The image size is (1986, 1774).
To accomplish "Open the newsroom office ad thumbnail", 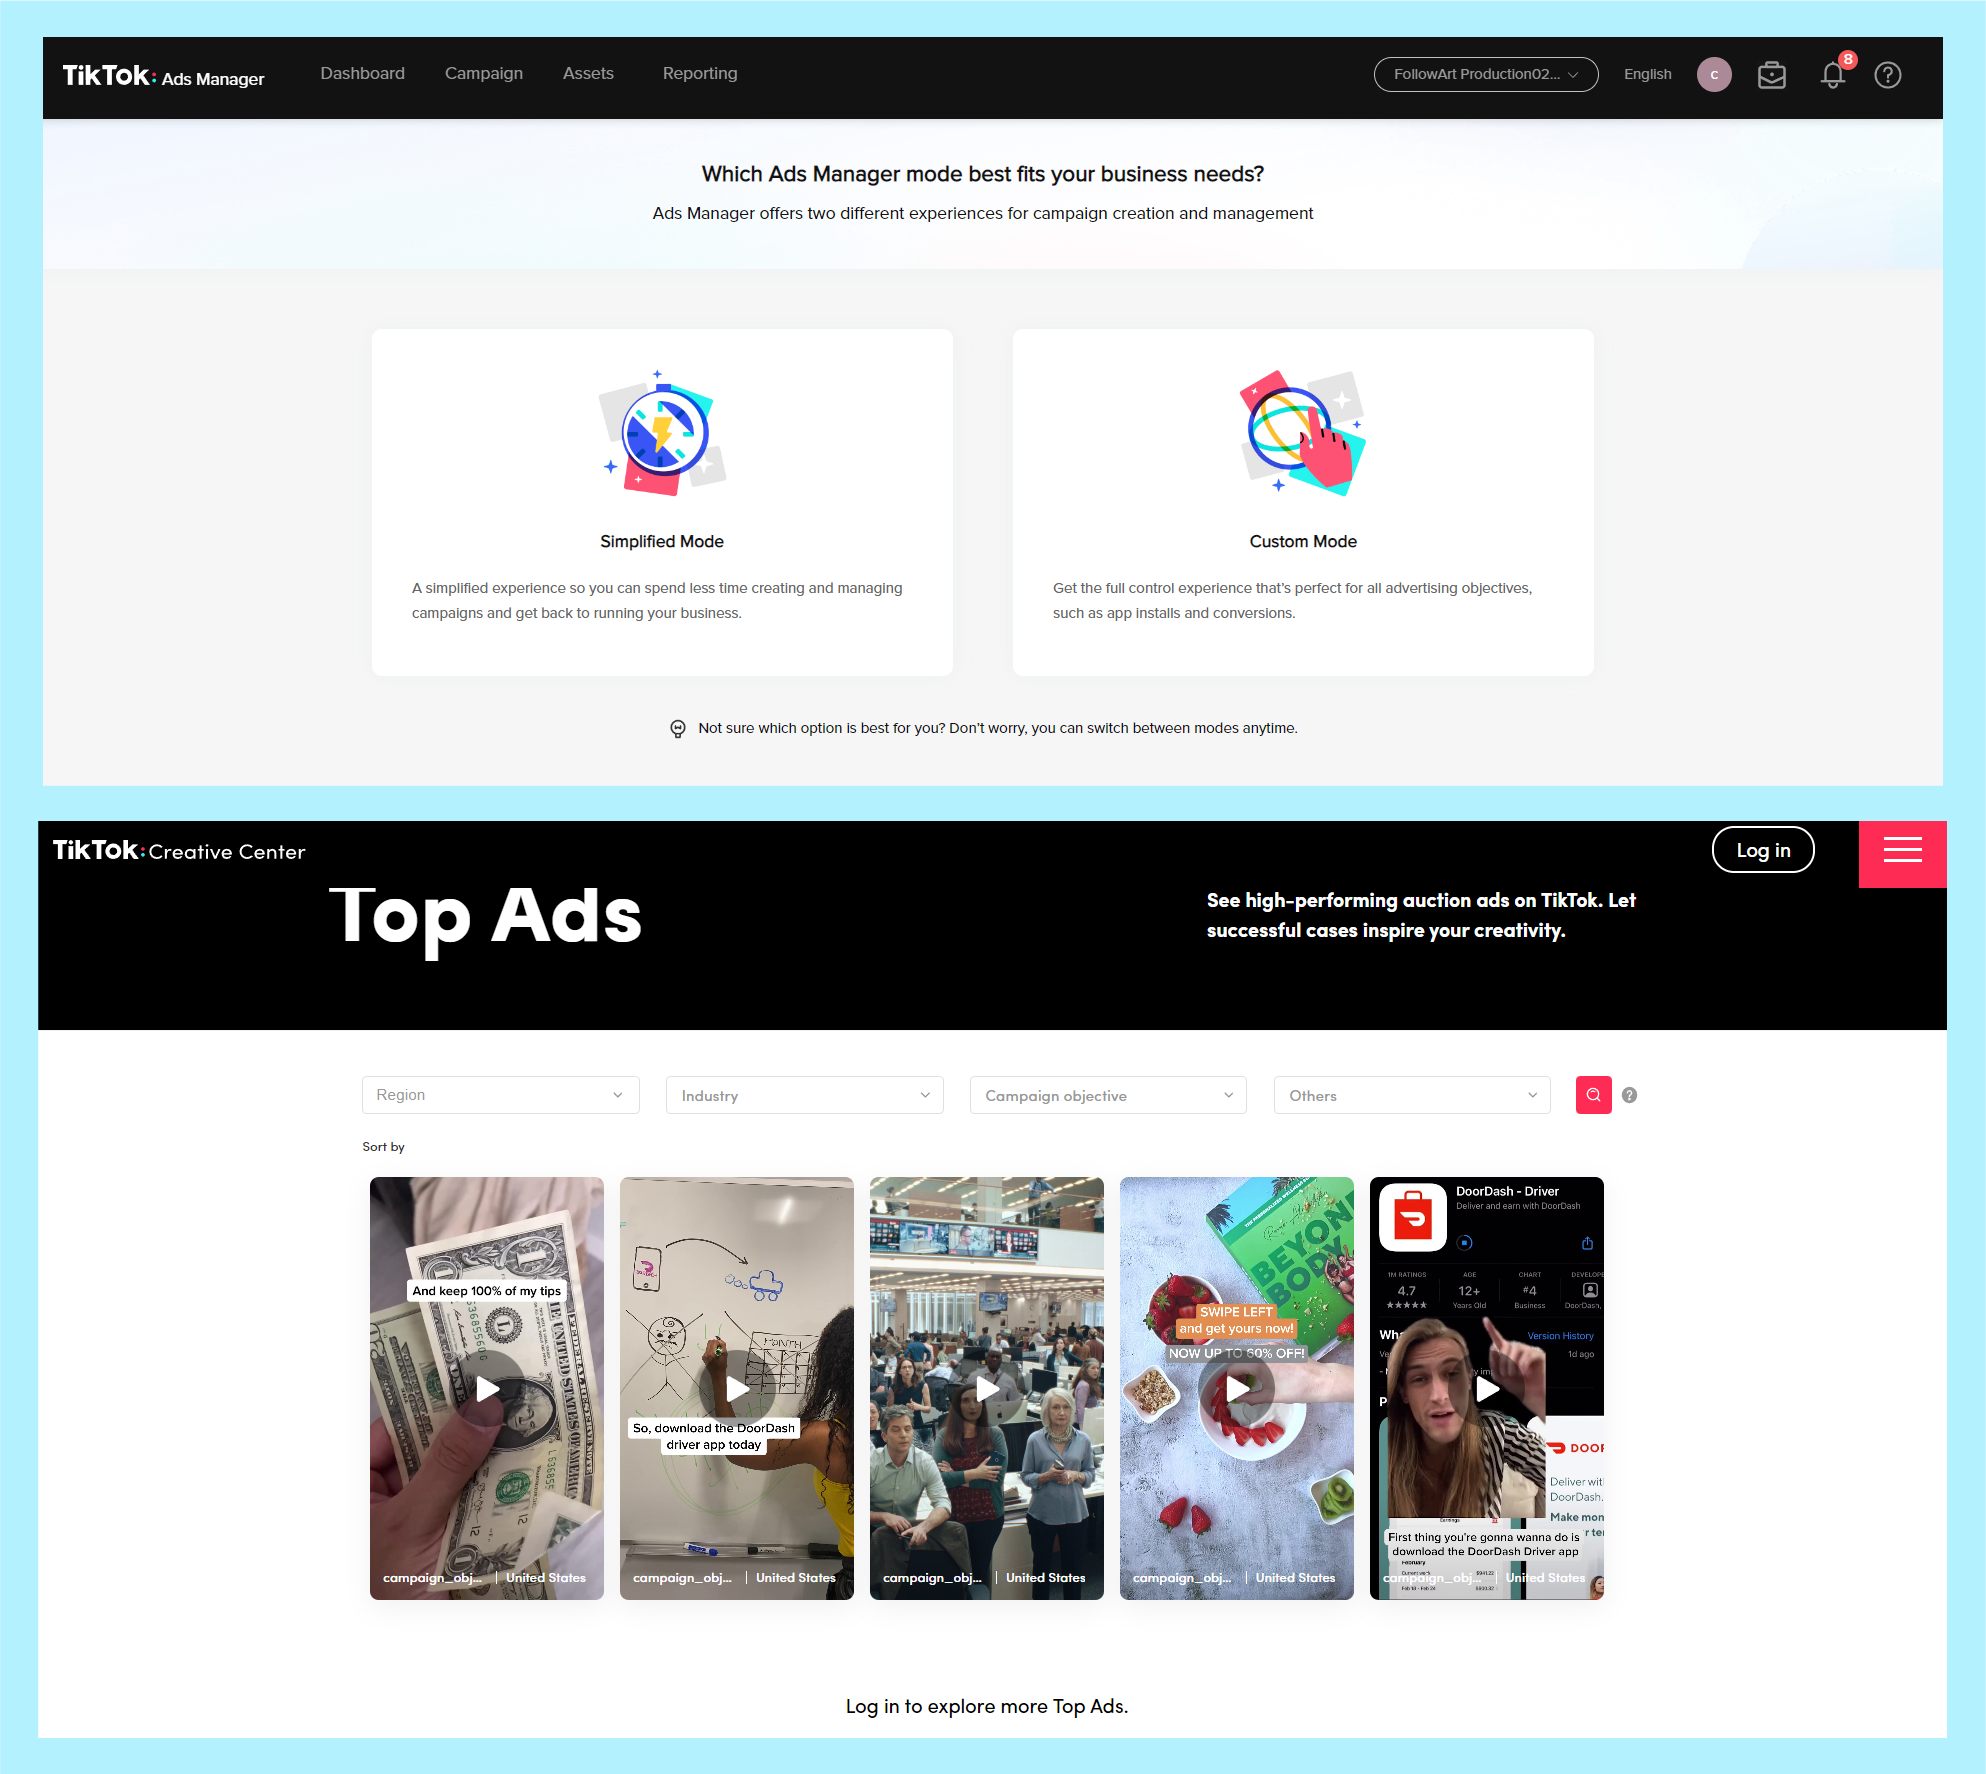I will tap(986, 1388).
